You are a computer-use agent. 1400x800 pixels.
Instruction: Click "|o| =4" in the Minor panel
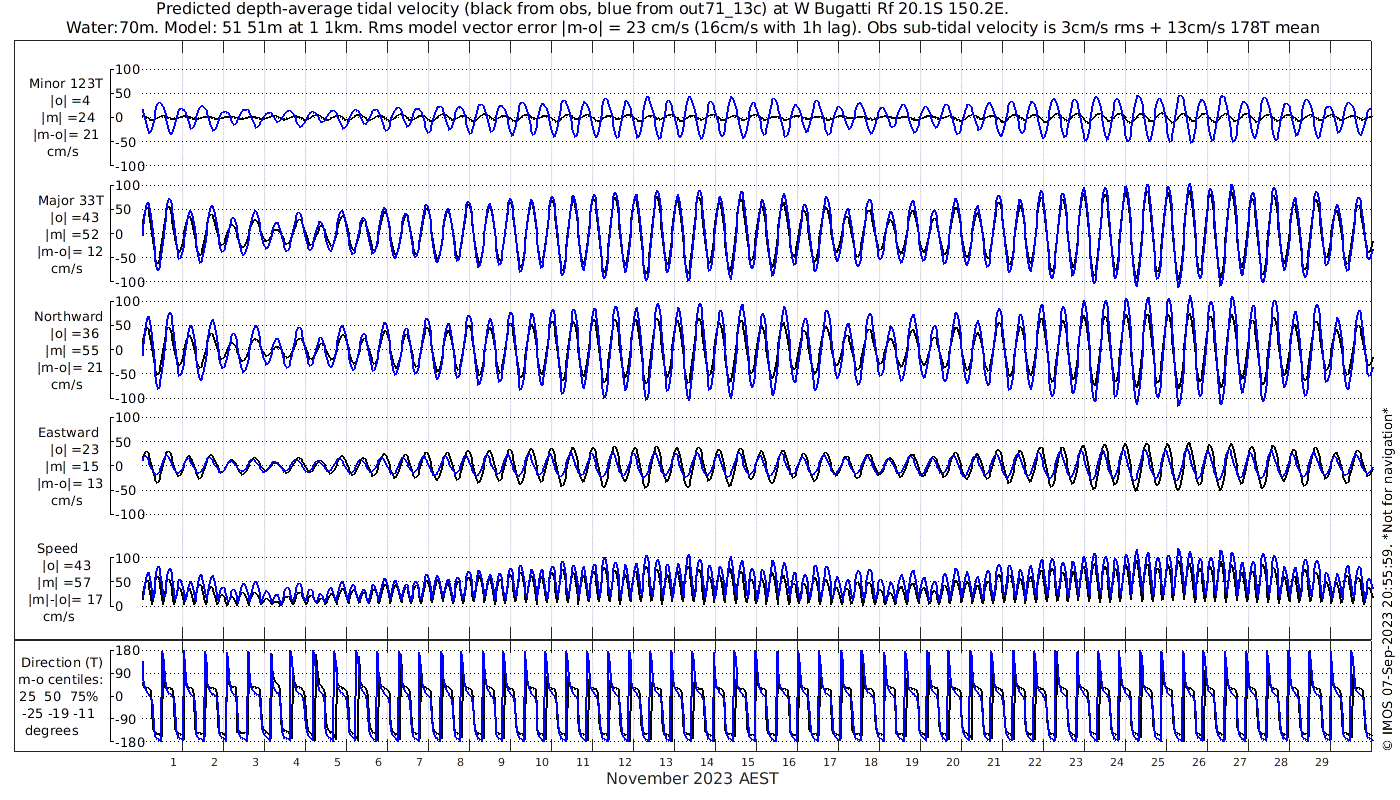click(x=70, y=101)
